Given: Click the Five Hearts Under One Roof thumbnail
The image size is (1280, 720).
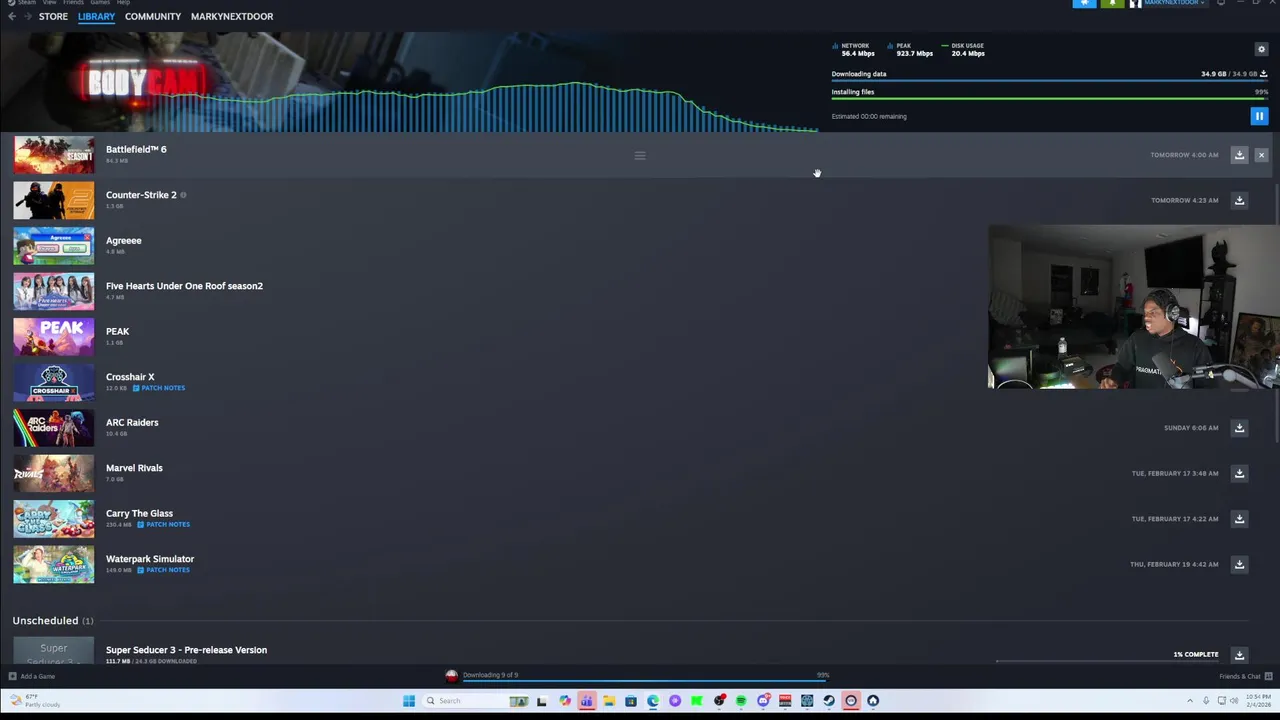Looking at the screenshot, I should point(54,291).
